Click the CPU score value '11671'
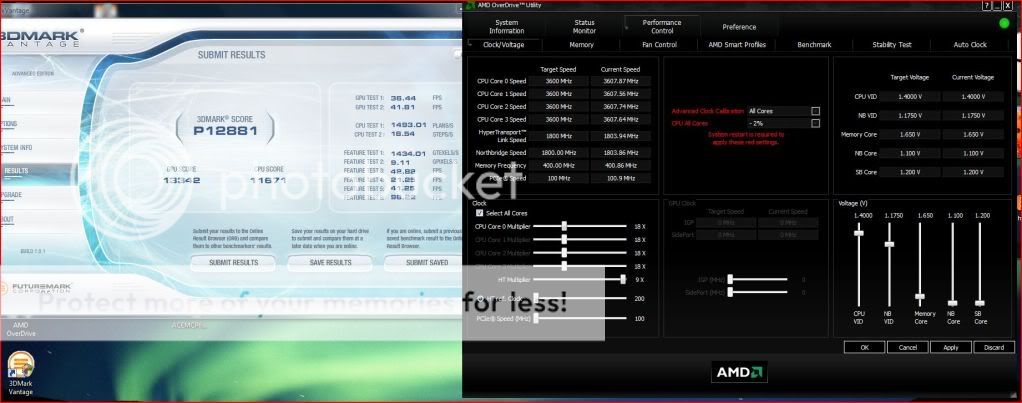The height and width of the screenshot is (403, 1022). tap(267, 181)
